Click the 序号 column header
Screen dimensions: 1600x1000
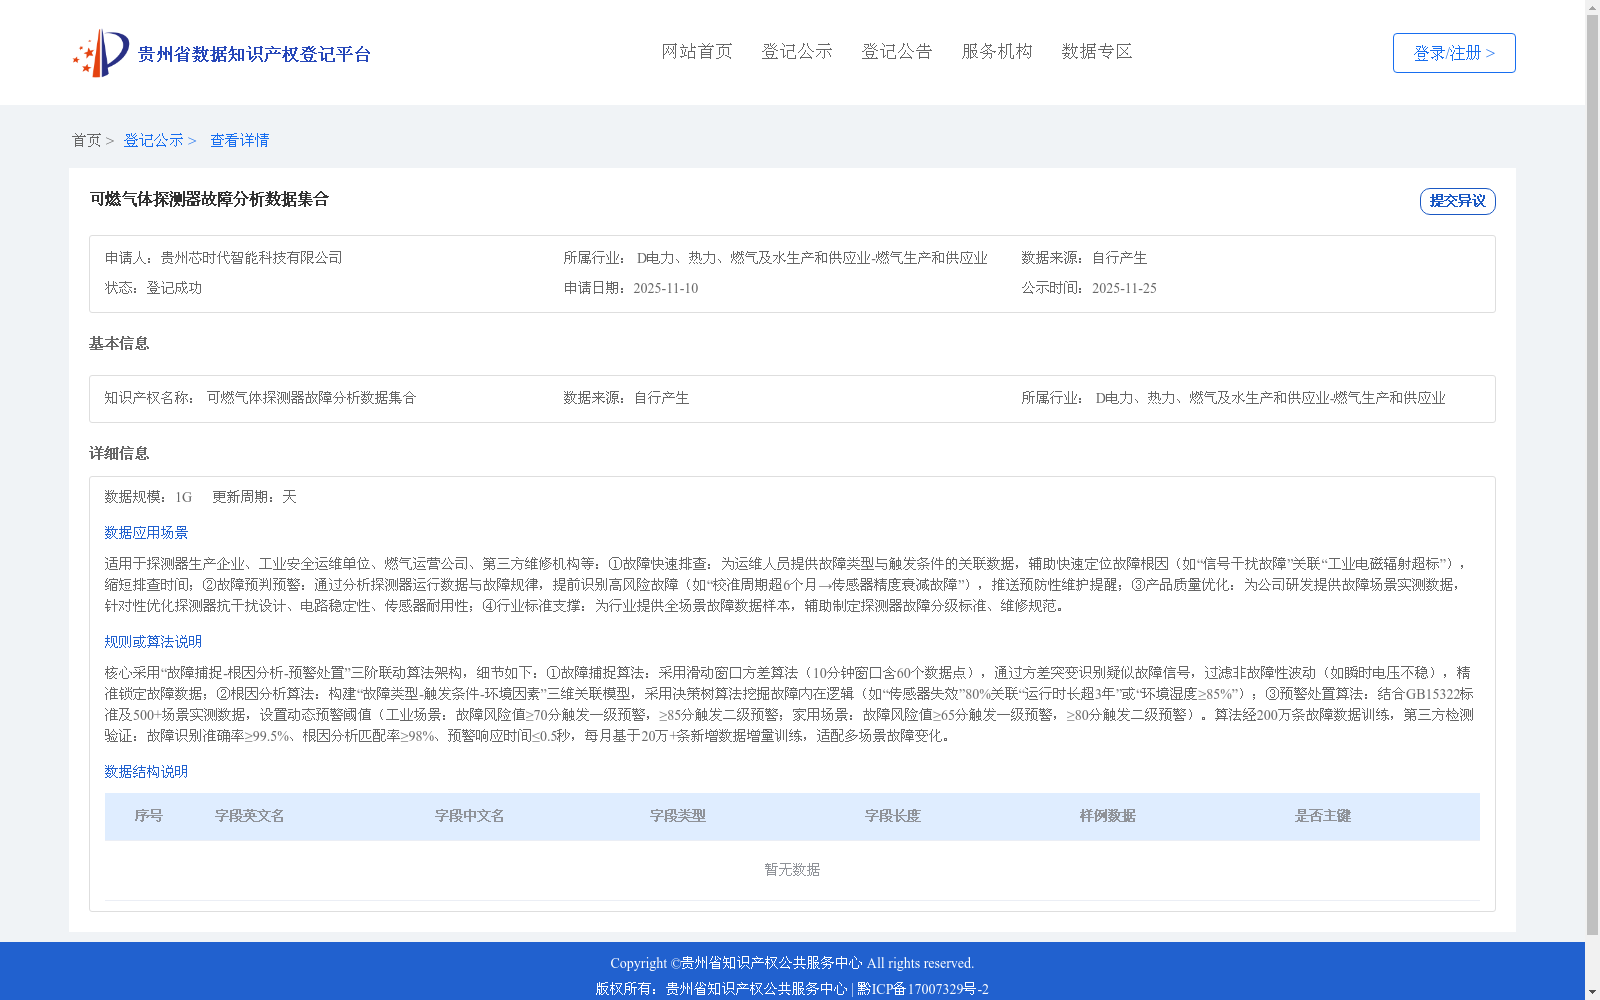click(148, 816)
